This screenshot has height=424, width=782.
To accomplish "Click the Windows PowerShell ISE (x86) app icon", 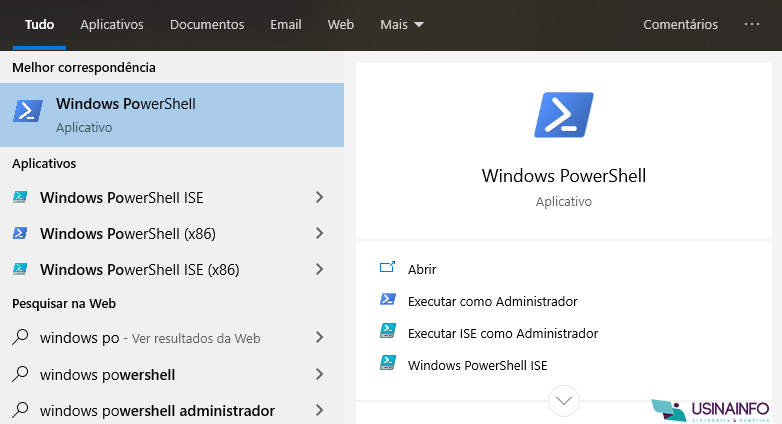I will [x=20, y=269].
